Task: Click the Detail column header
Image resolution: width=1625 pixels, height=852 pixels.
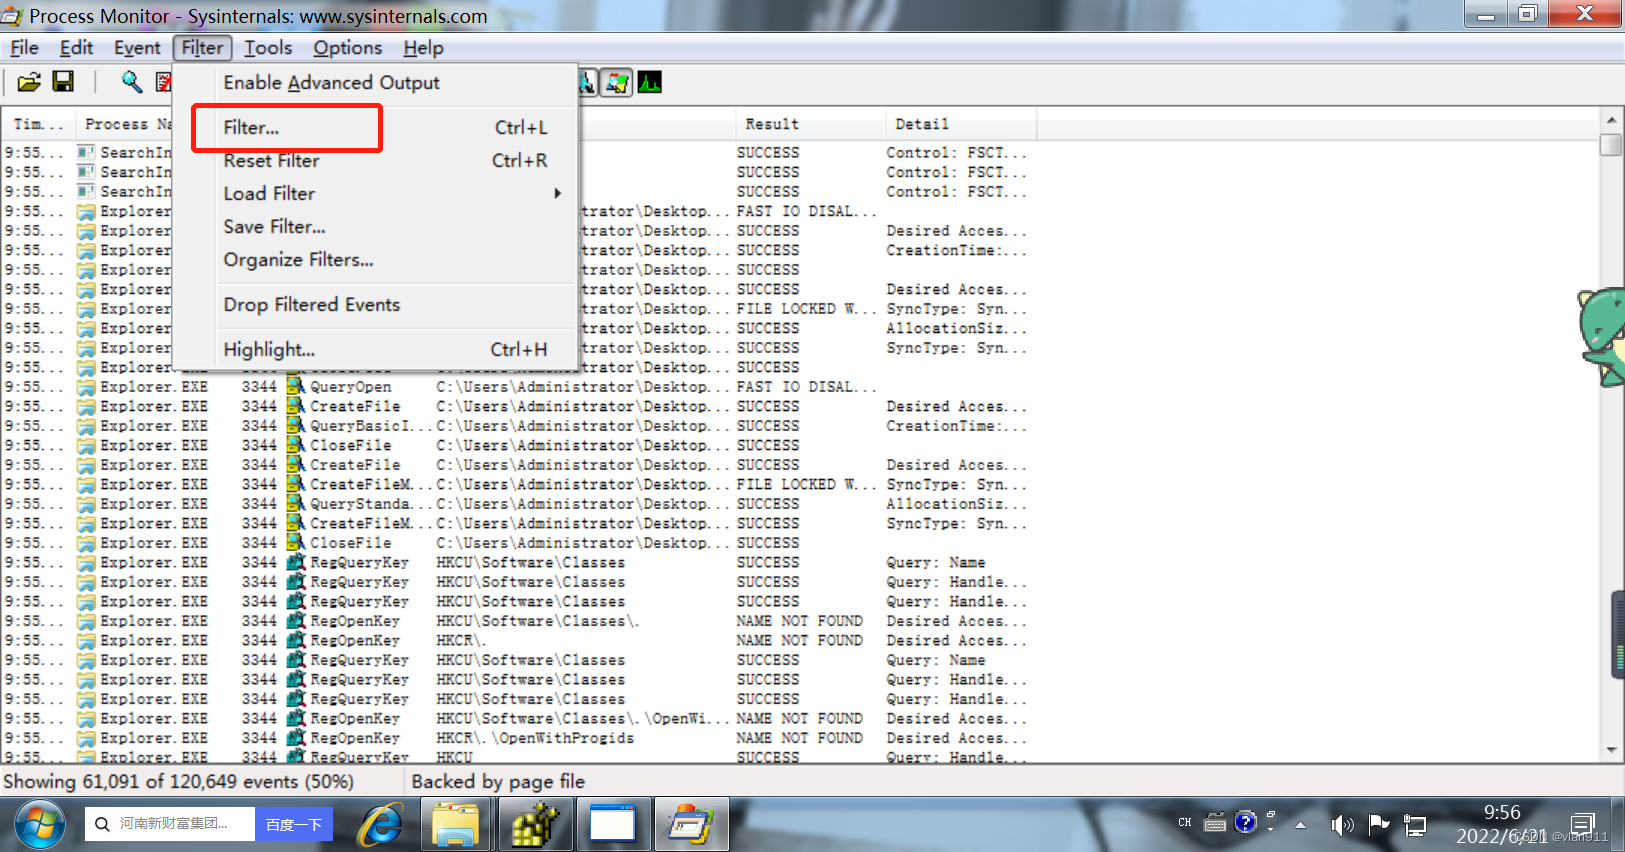Action: [960, 124]
